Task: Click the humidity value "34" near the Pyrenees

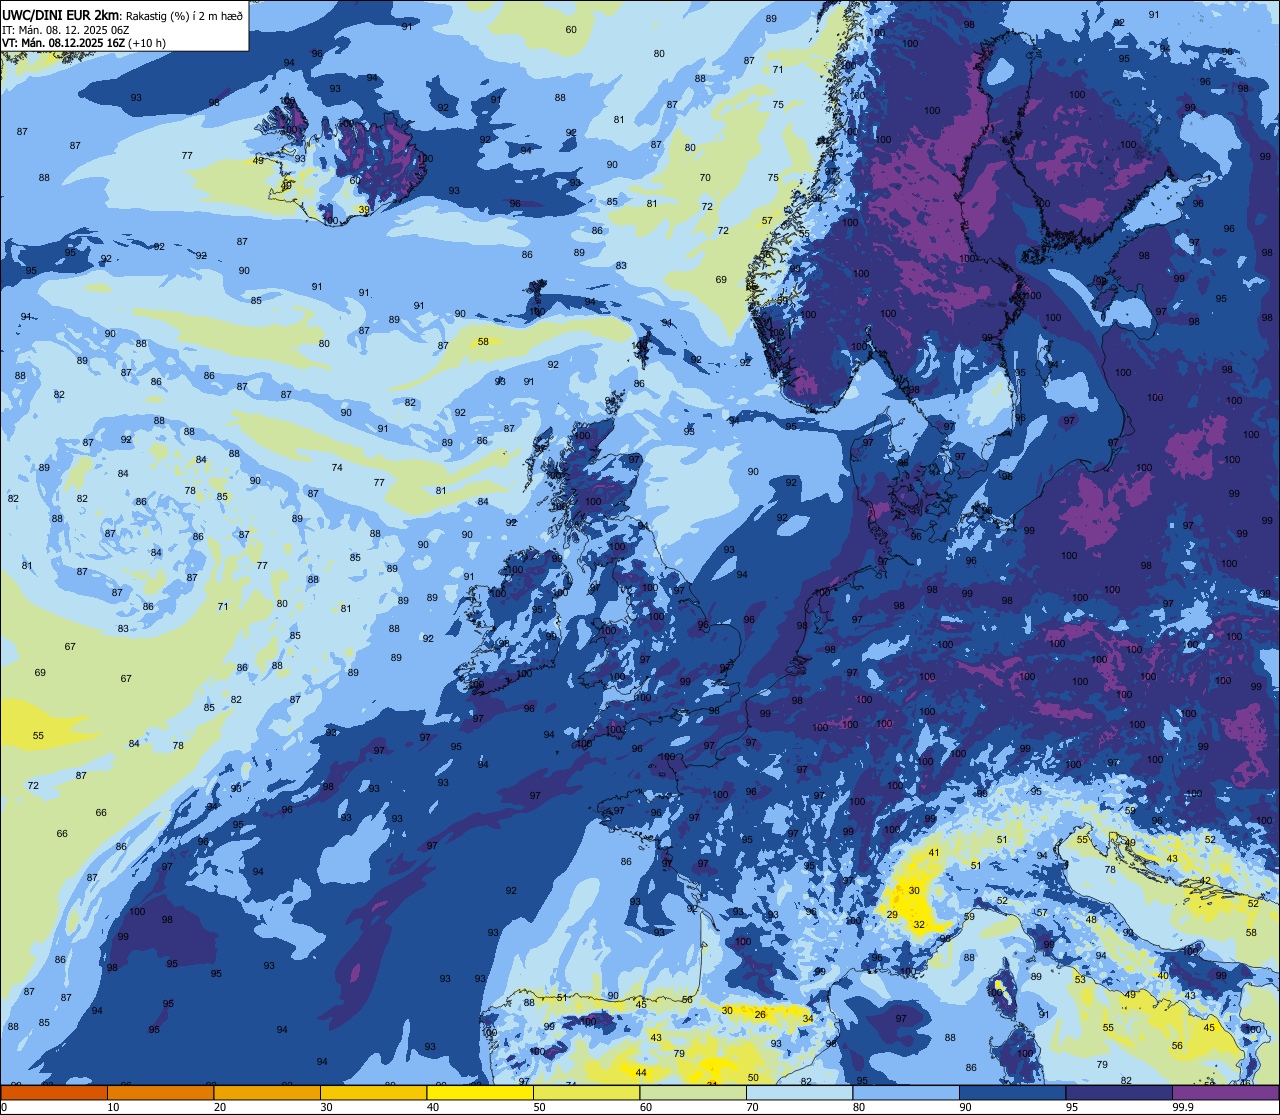Action: 808,1019
